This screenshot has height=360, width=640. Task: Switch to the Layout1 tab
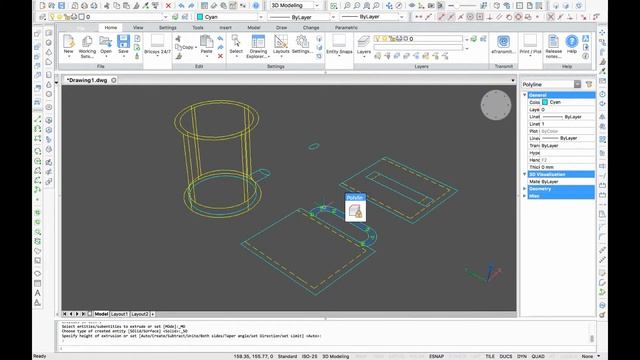pos(120,314)
